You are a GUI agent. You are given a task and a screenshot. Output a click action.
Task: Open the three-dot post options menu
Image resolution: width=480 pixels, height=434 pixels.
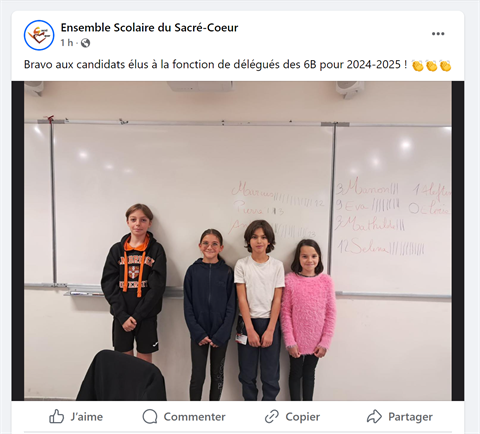(x=438, y=34)
